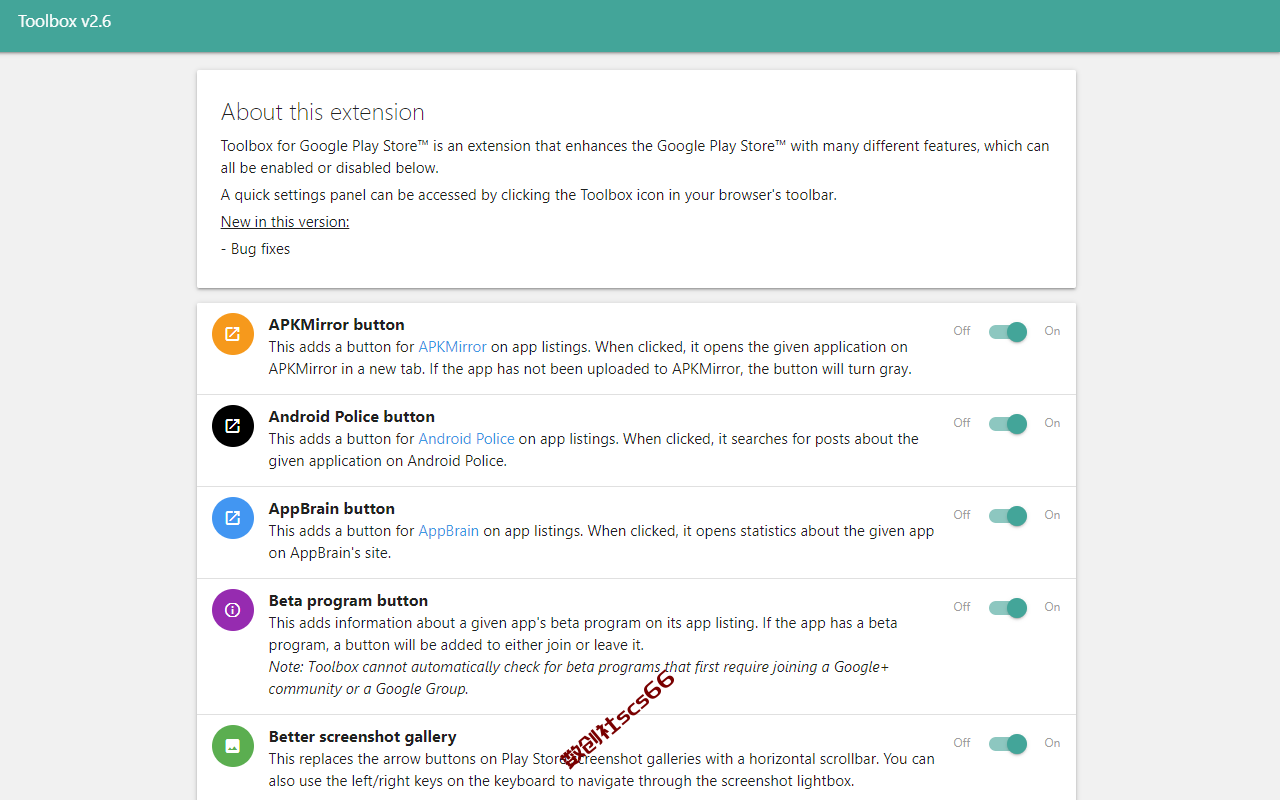Image resolution: width=1280 pixels, height=800 pixels.
Task: Click the purple Beta program info icon
Action: click(x=233, y=610)
